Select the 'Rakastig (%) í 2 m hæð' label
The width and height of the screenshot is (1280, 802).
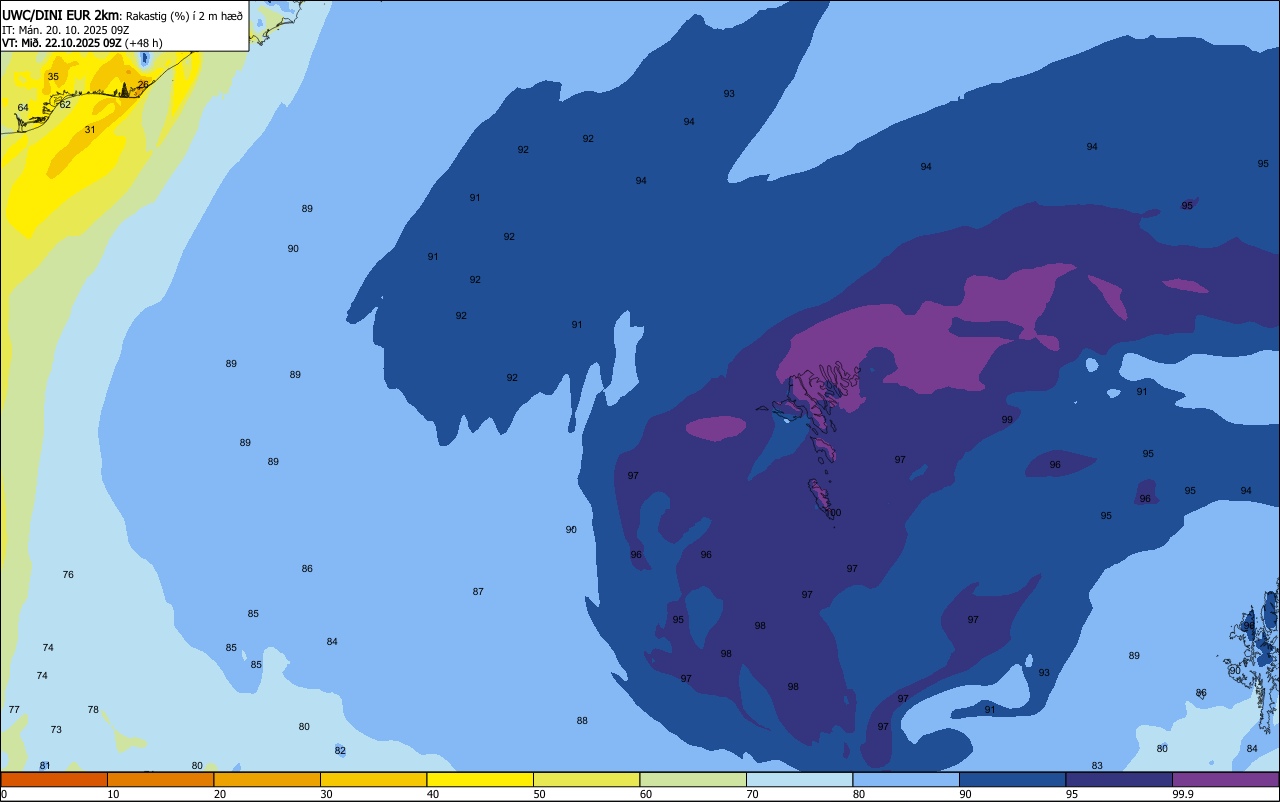(x=184, y=16)
